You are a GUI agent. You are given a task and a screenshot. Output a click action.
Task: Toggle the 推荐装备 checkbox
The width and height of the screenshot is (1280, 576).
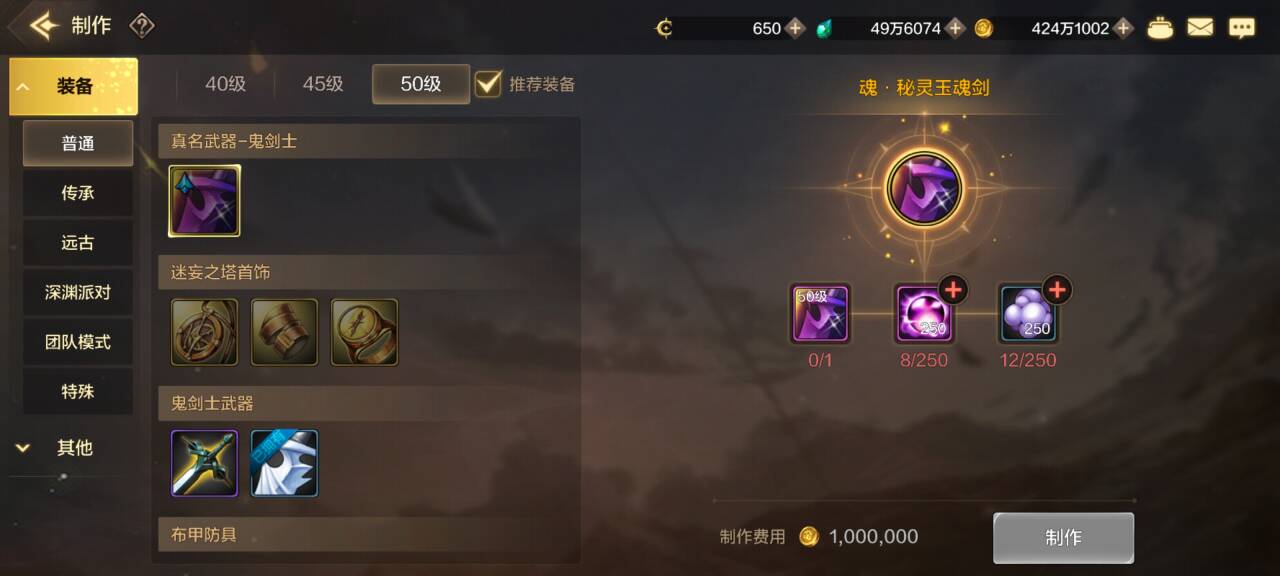coord(488,84)
